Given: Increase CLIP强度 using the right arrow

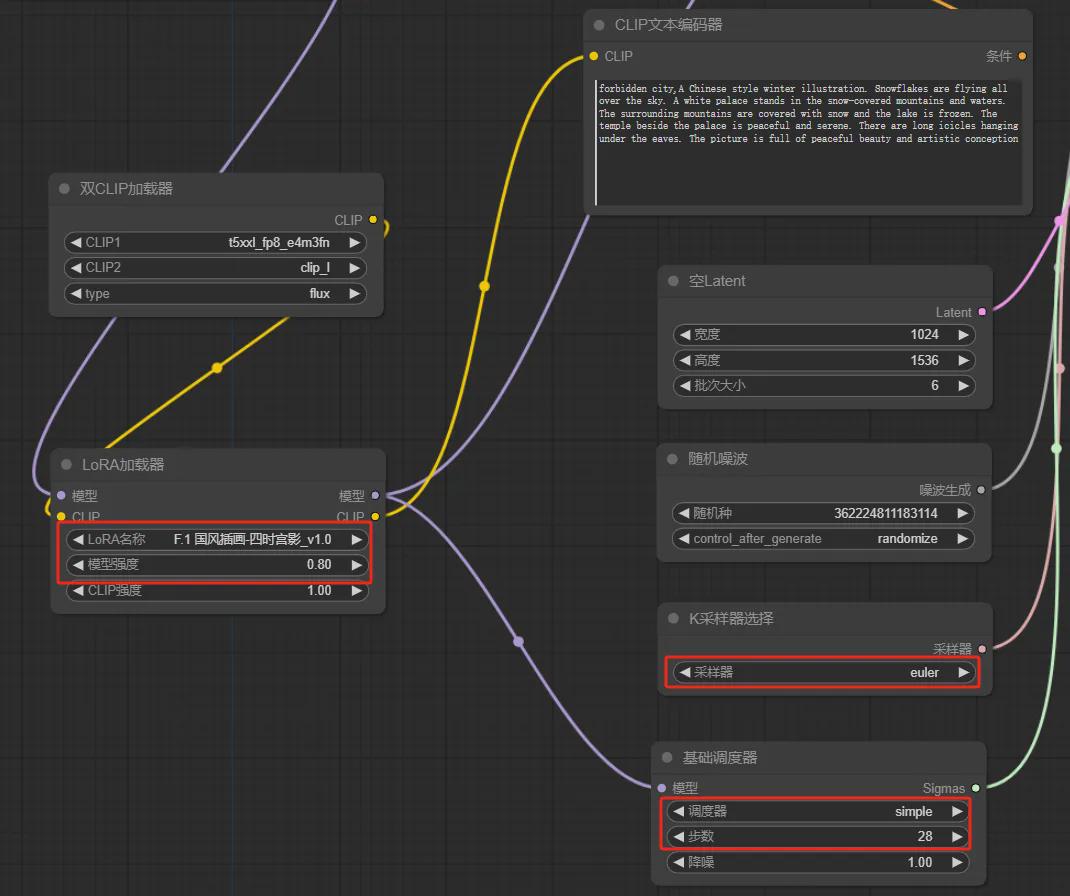Looking at the screenshot, I should point(356,590).
